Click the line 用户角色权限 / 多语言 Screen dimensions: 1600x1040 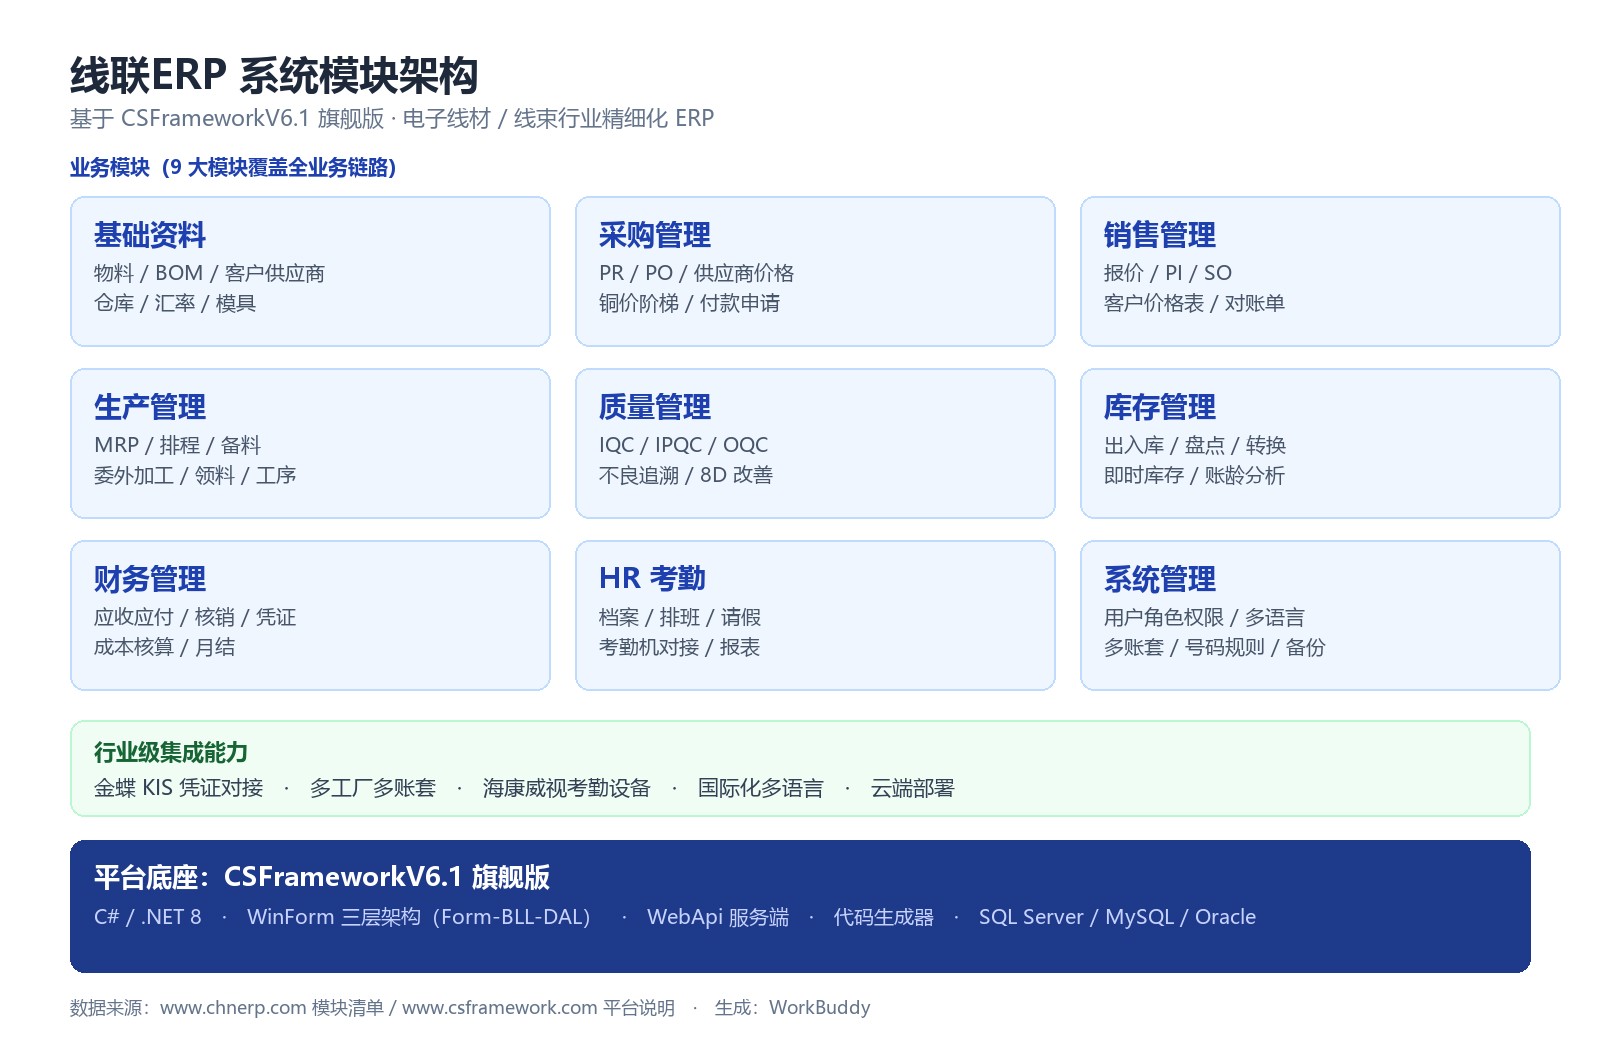1204,617
